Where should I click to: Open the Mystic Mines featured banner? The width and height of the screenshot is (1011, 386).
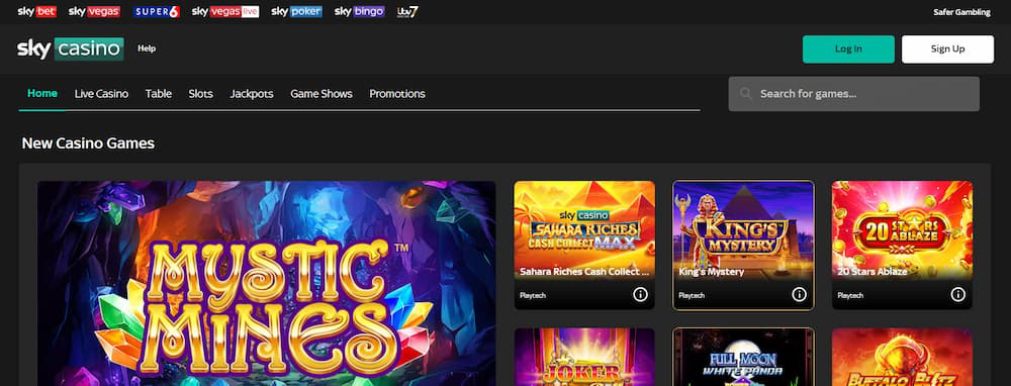tap(266, 284)
